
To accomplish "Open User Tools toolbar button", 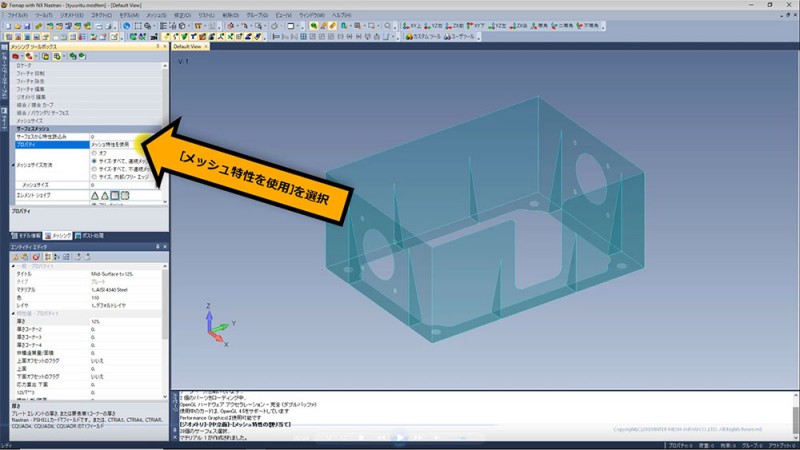I will click(459, 37).
